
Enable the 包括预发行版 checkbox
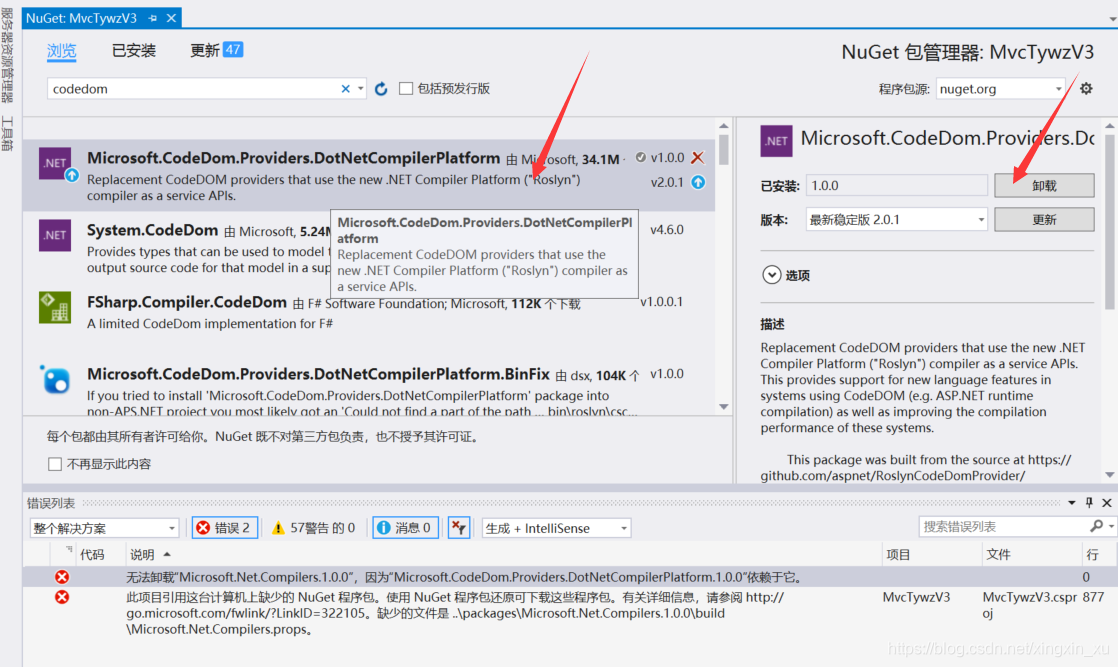[404, 88]
